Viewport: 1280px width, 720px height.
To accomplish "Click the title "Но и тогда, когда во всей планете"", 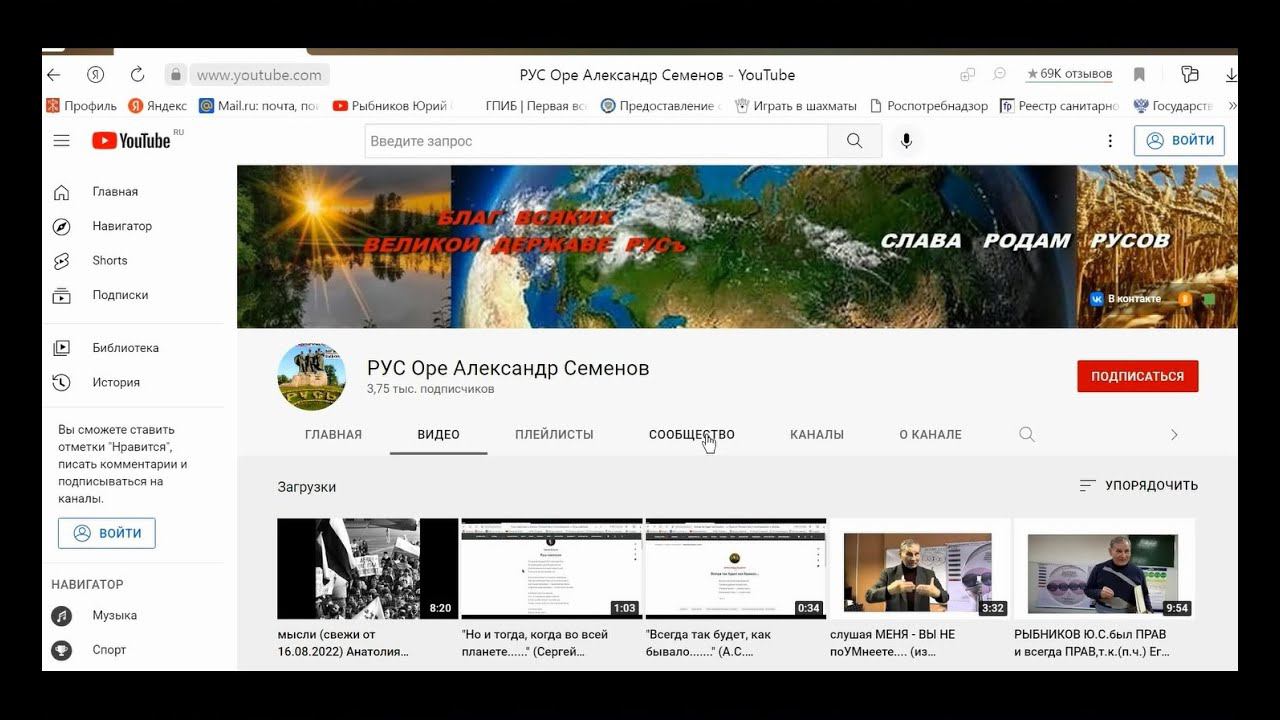I will [x=535, y=643].
